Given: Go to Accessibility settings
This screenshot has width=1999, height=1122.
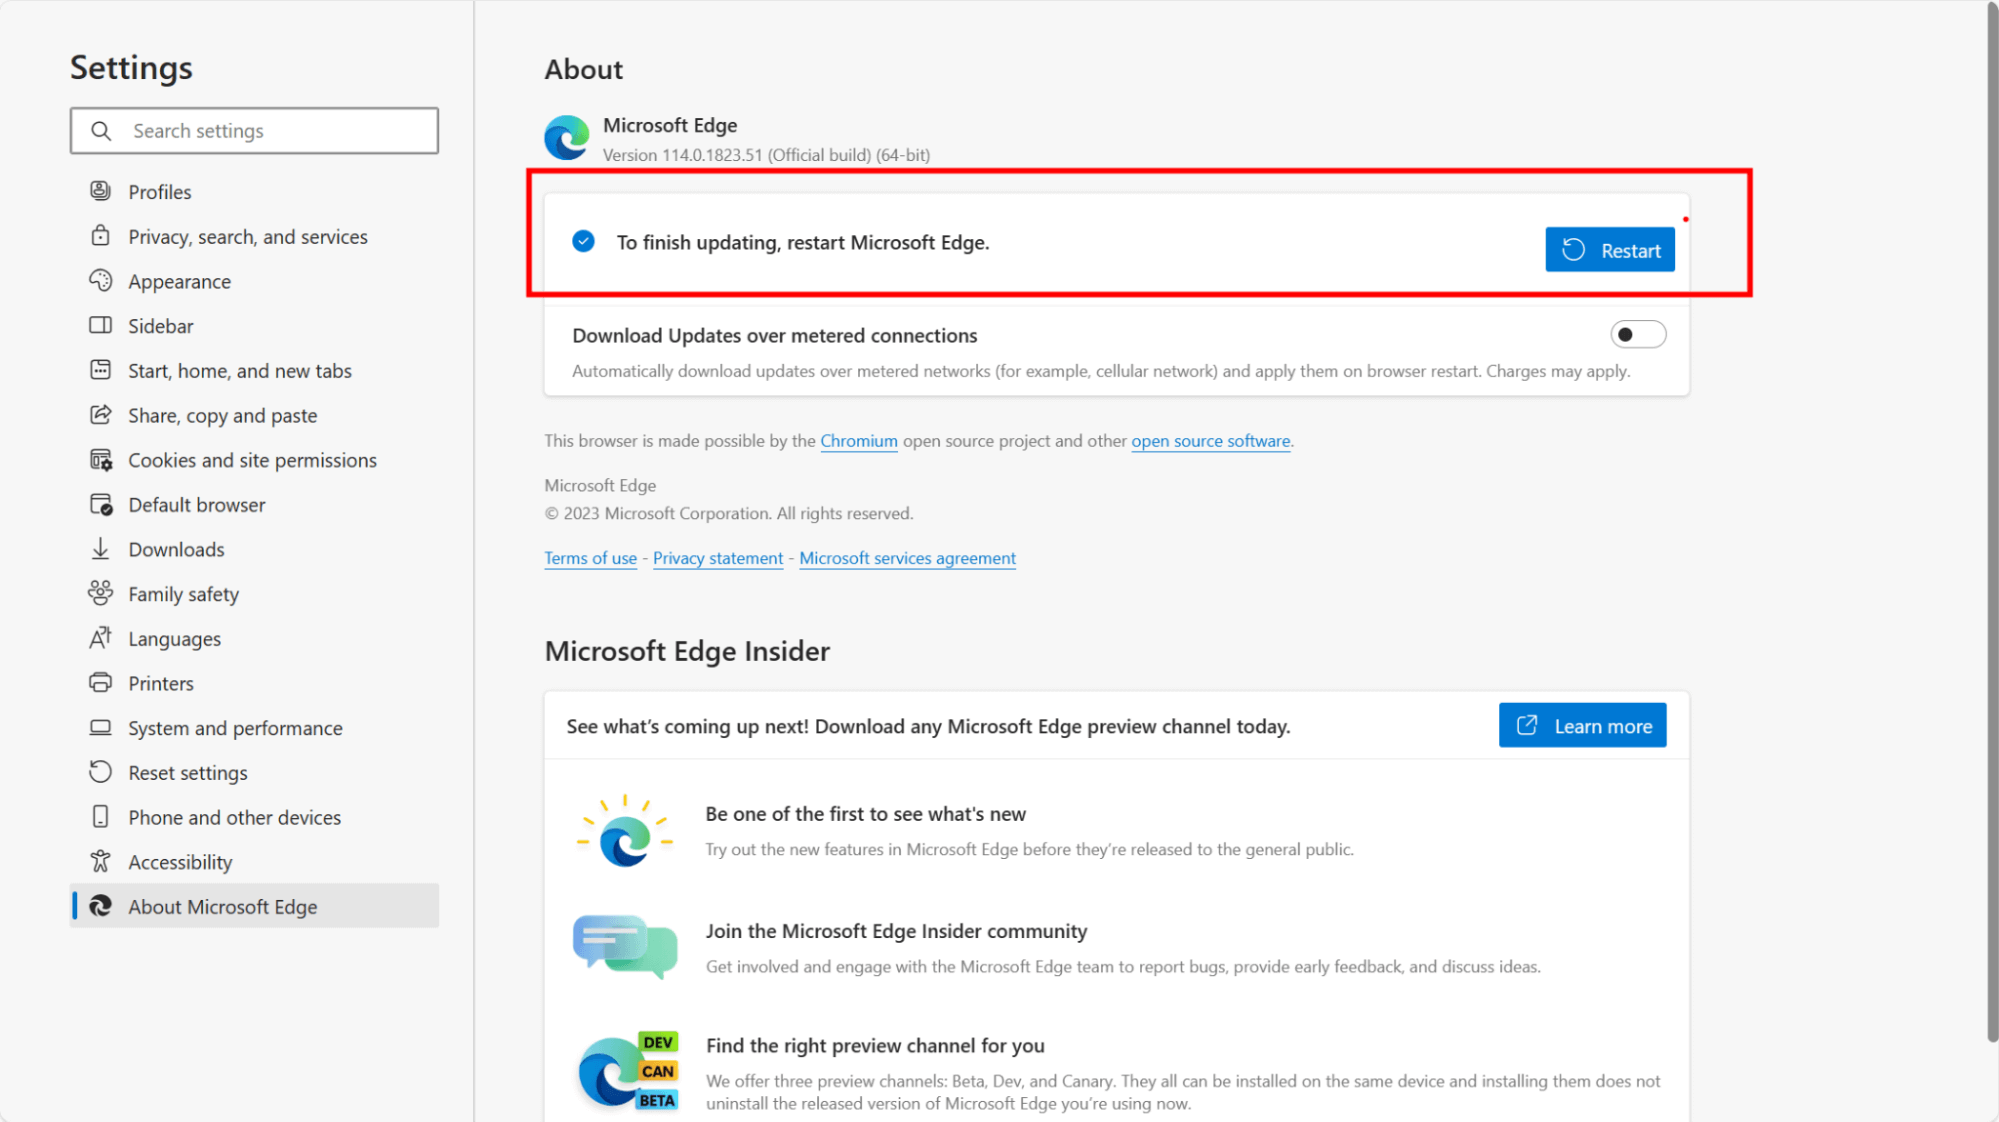Looking at the screenshot, I should pyautogui.click(x=254, y=862).
